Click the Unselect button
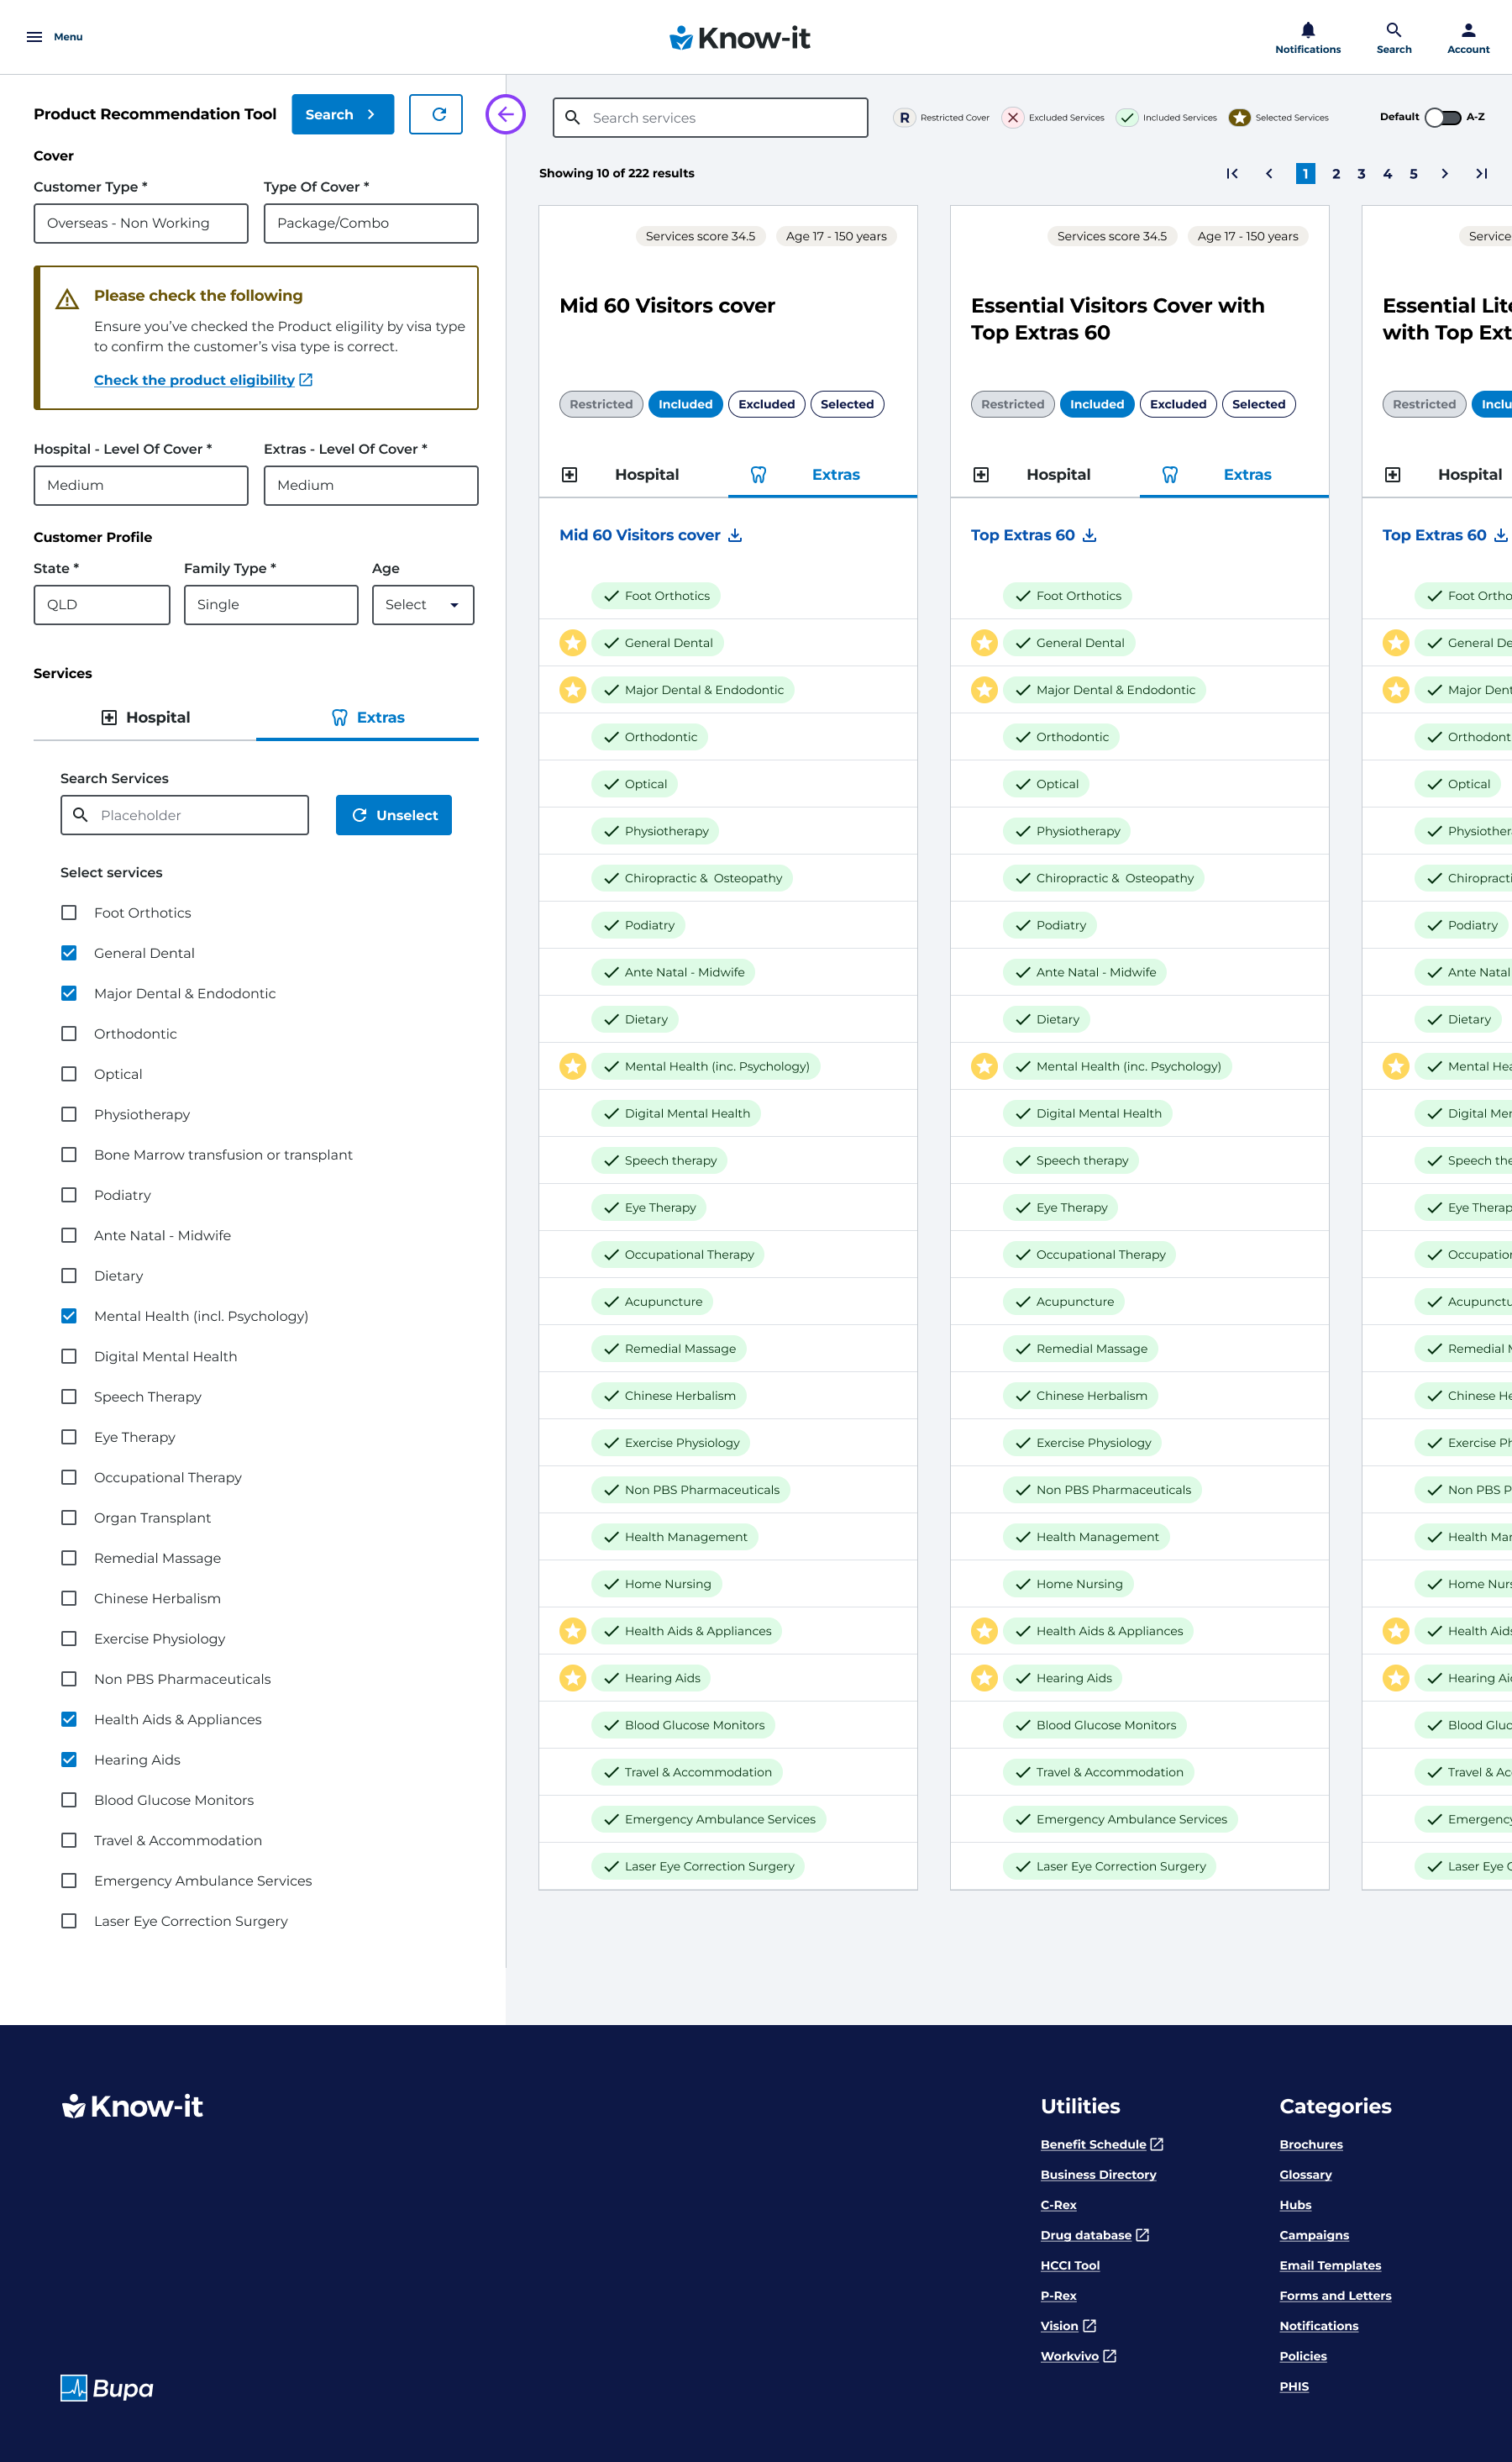This screenshot has height=2462, width=1512. coord(393,815)
